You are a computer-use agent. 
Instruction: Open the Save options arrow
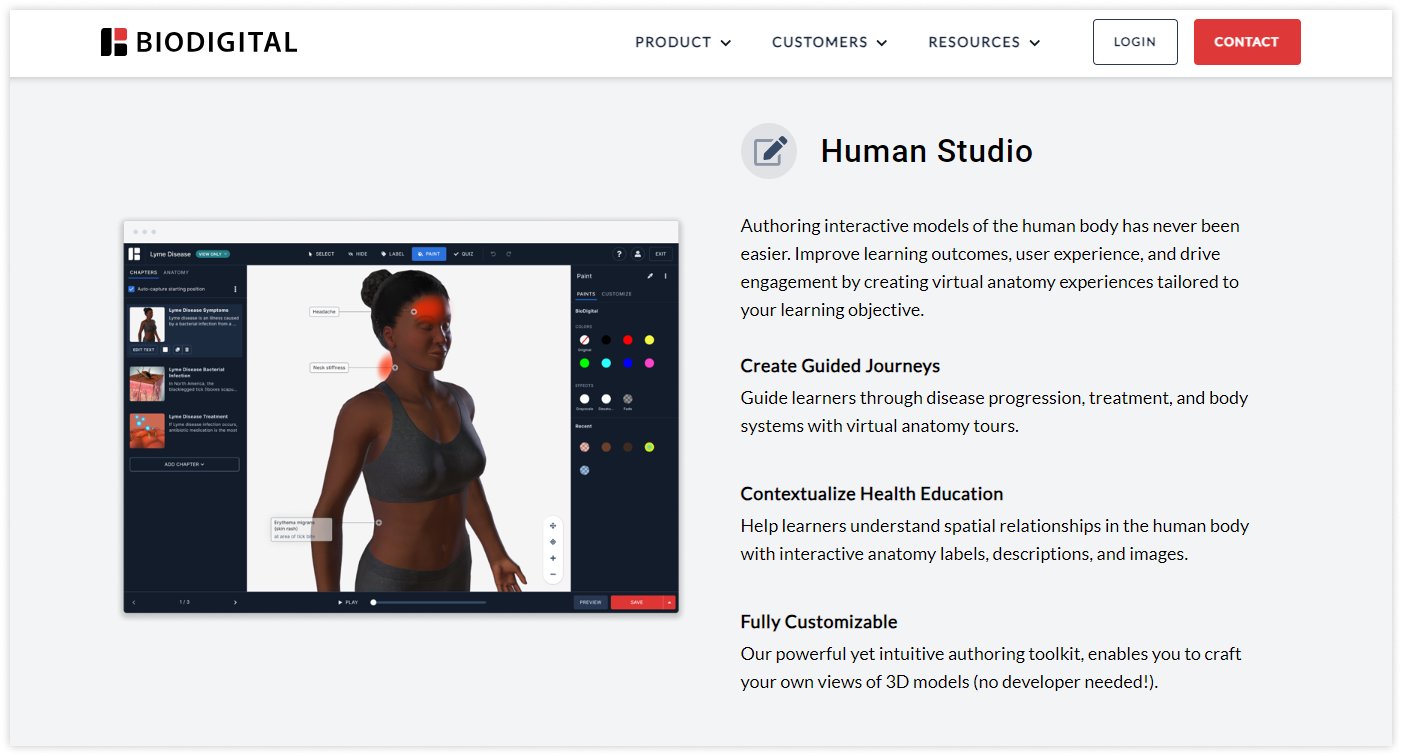pos(669,602)
